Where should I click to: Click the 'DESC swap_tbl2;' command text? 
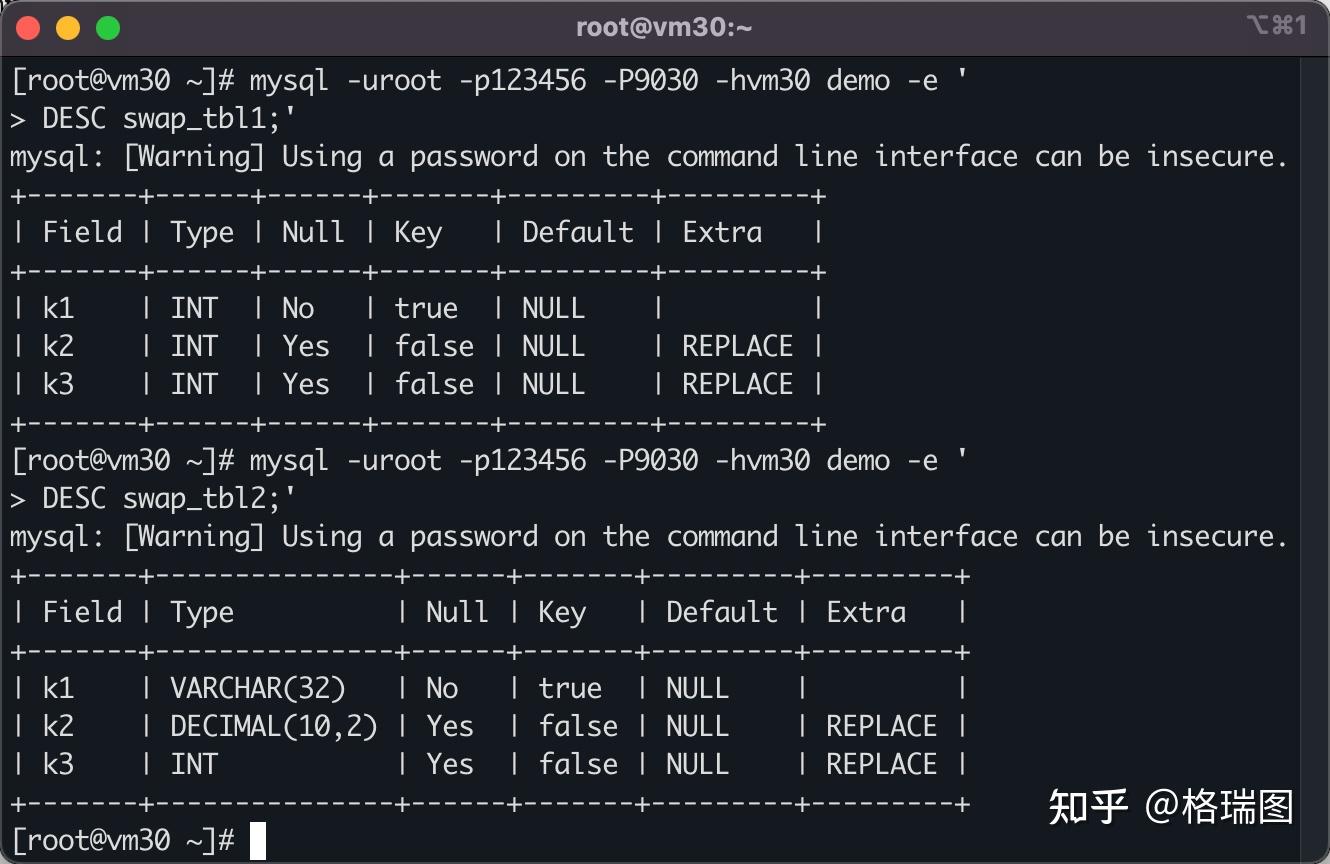coord(169,499)
